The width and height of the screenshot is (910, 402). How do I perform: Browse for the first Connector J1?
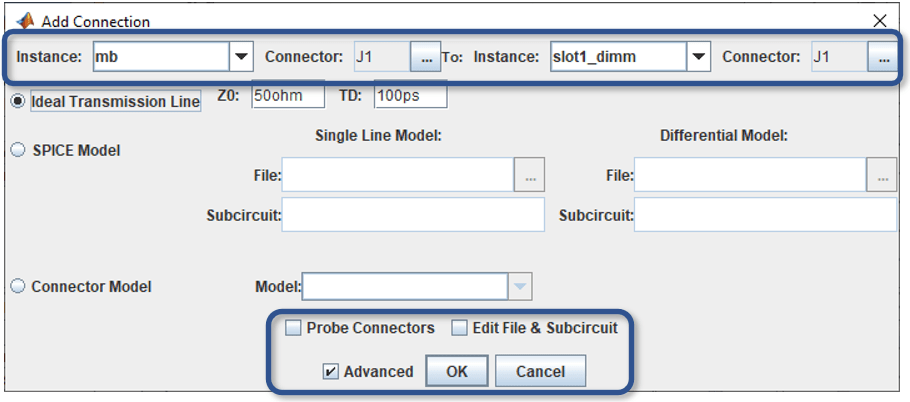(426, 58)
